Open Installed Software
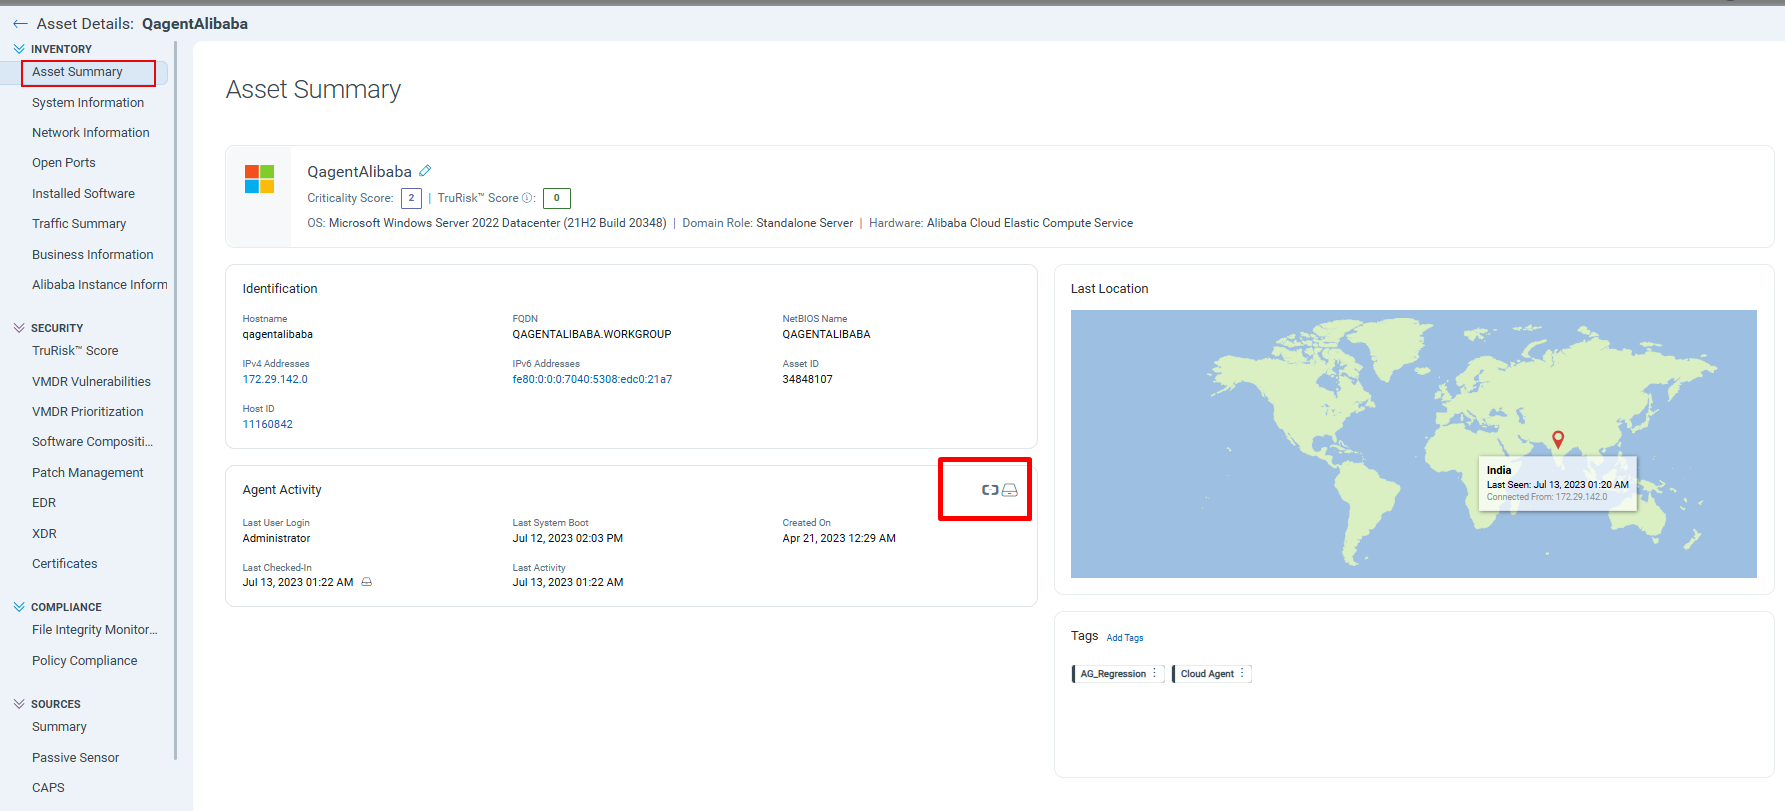Screen dimensions: 1785x811 tap(83, 194)
